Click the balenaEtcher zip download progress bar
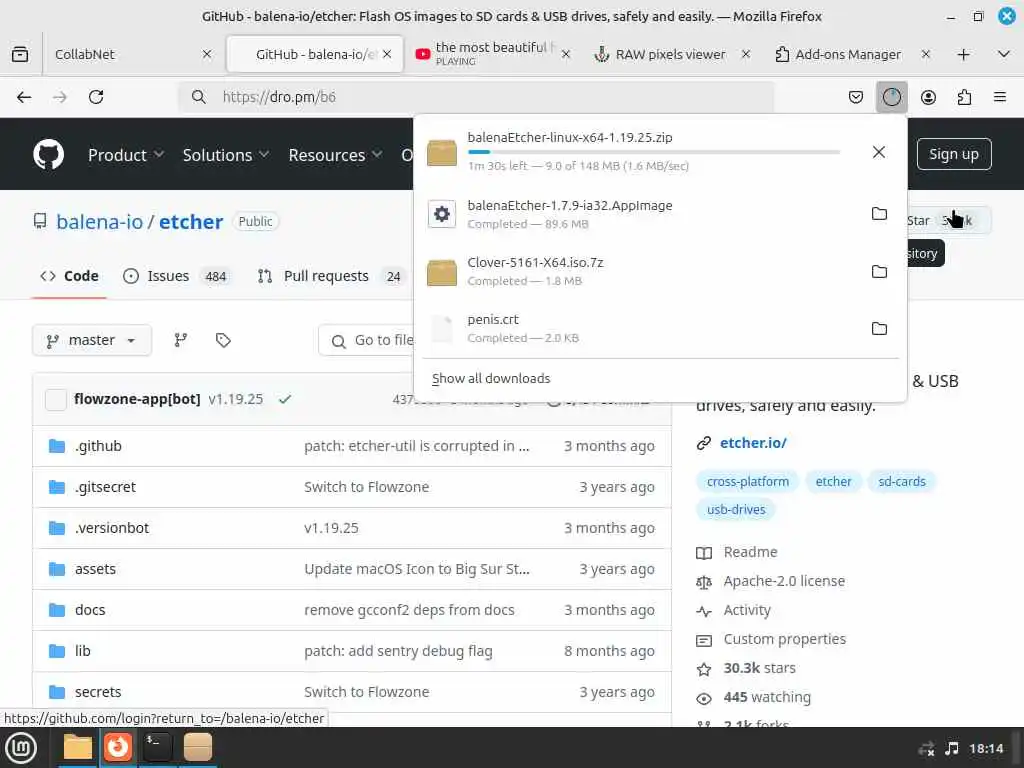1024x768 pixels. click(x=654, y=152)
